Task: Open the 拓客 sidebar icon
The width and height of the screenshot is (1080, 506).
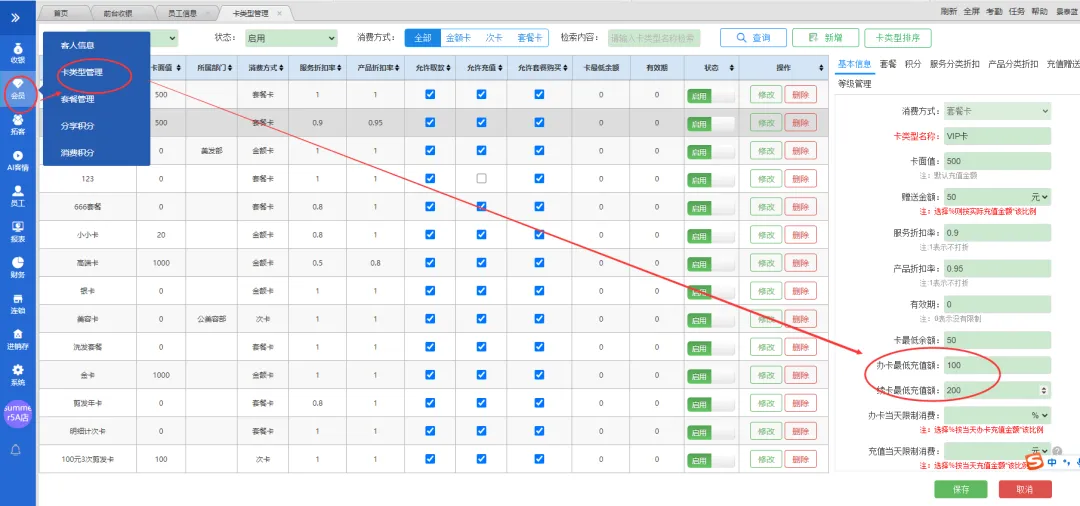Action: pyautogui.click(x=18, y=125)
